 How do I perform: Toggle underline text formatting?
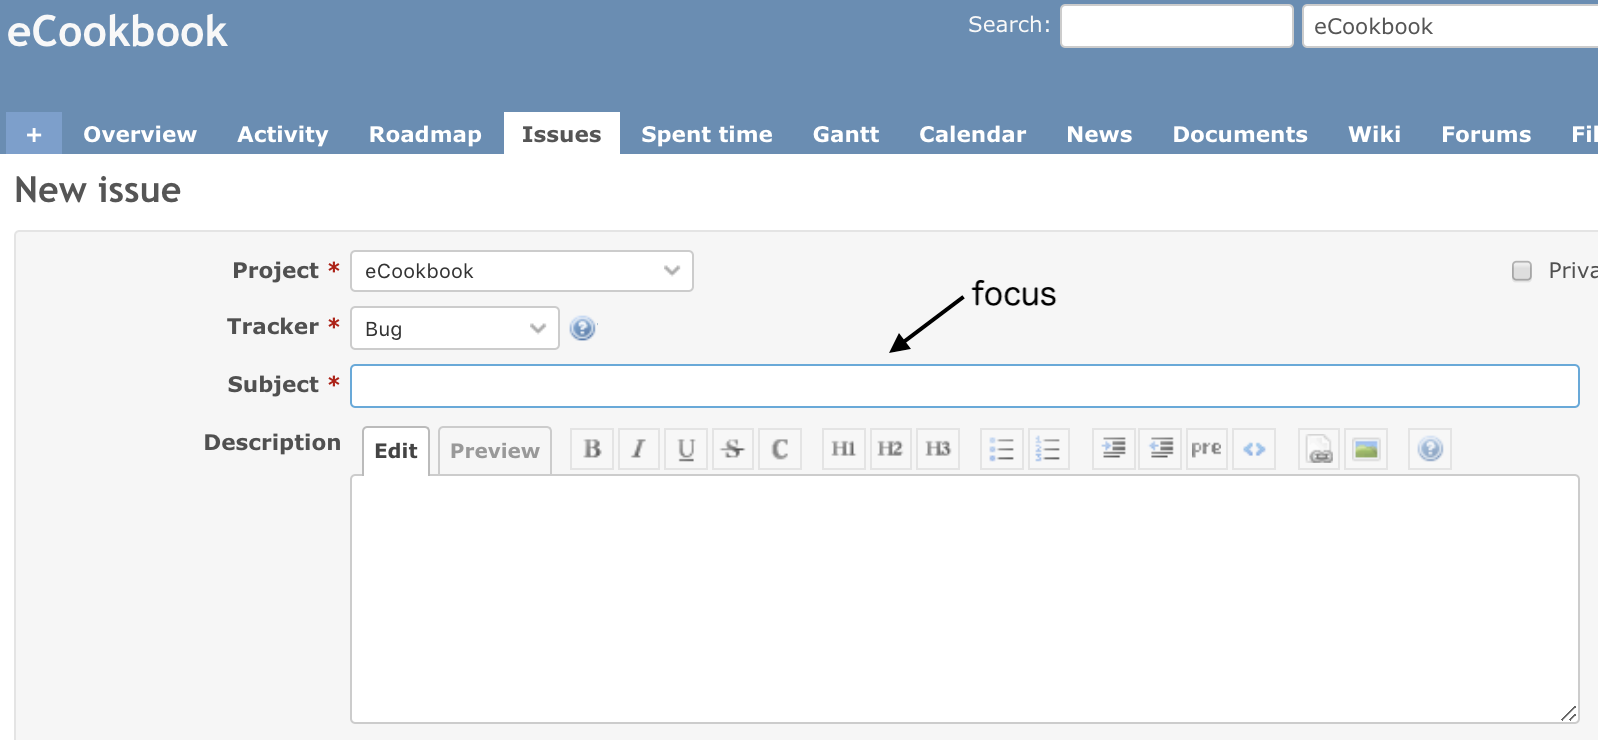click(686, 449)
